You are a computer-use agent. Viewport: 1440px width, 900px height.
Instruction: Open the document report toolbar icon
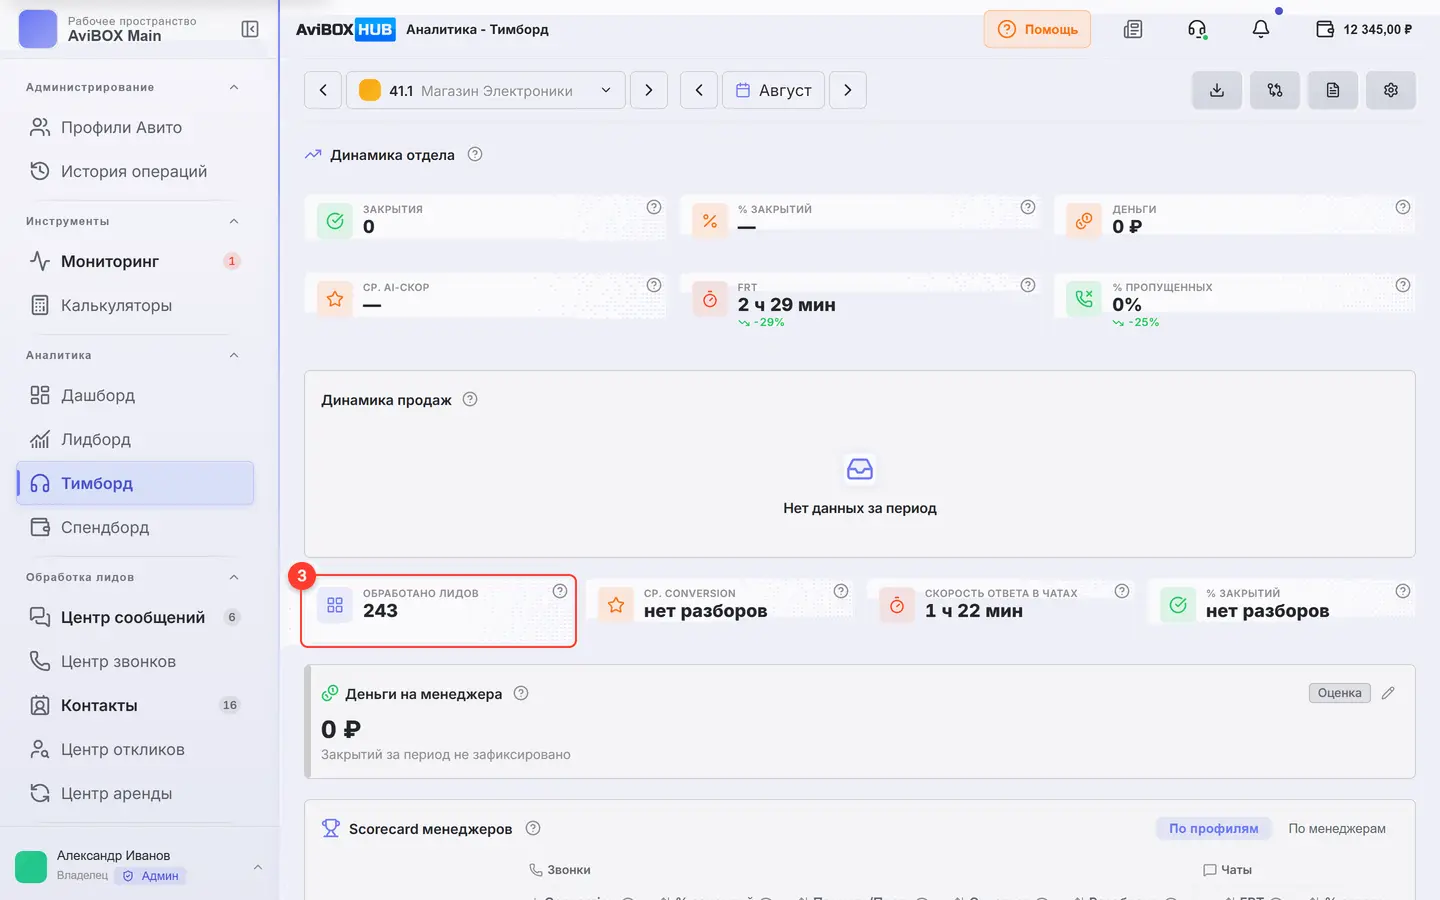[1333, 90]
